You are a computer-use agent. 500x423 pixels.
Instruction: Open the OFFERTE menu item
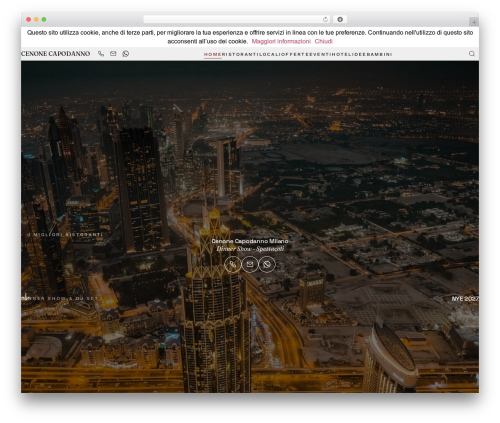pos(294,54)
